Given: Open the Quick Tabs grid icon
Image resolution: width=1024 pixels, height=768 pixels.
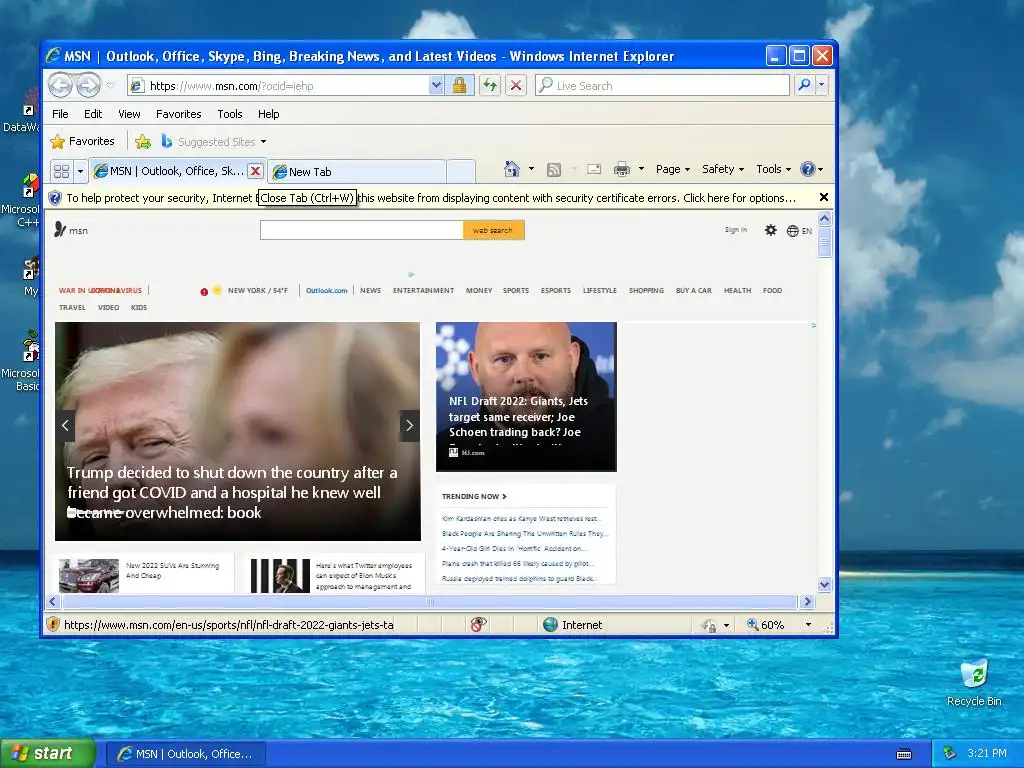Looking at the screenshot, I should [x=61, y=172].
